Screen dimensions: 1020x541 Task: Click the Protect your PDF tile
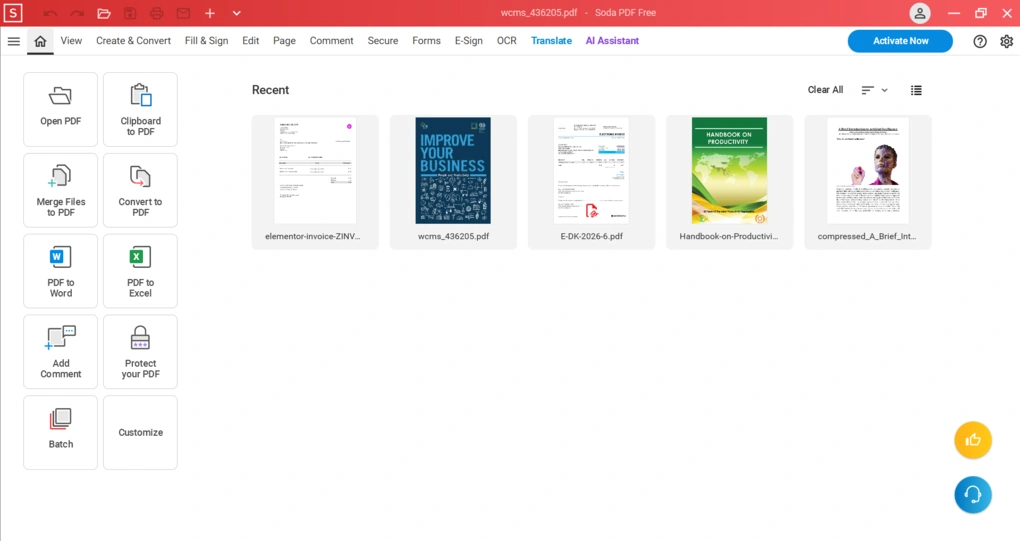tap(141, 352)
